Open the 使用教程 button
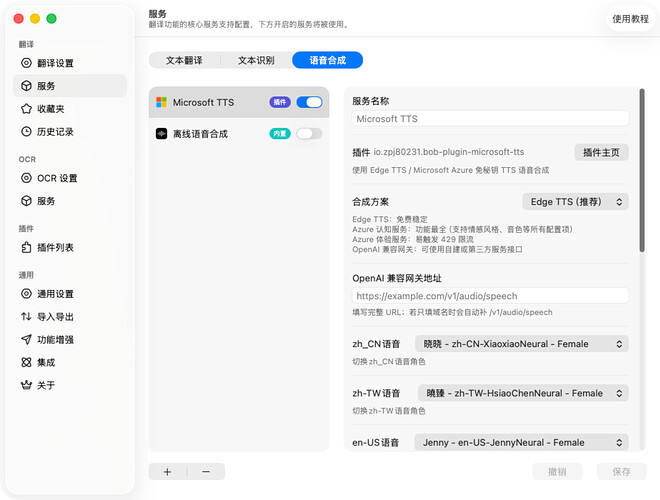The image size is (660, 500). (x=630, y=19)
